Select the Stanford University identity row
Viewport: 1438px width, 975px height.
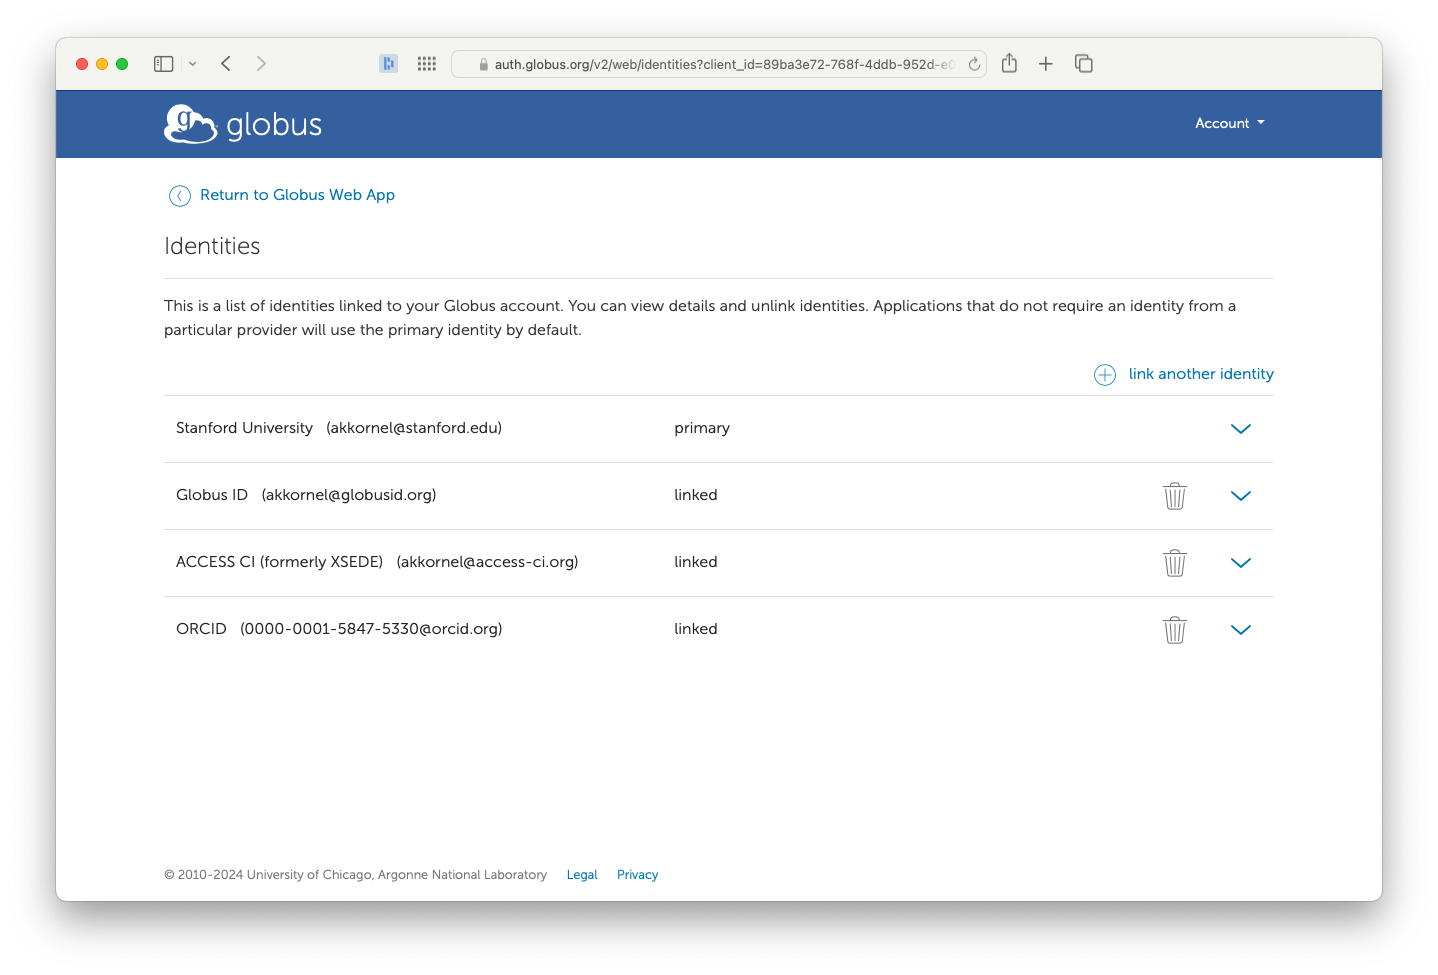tap(719, 429)
